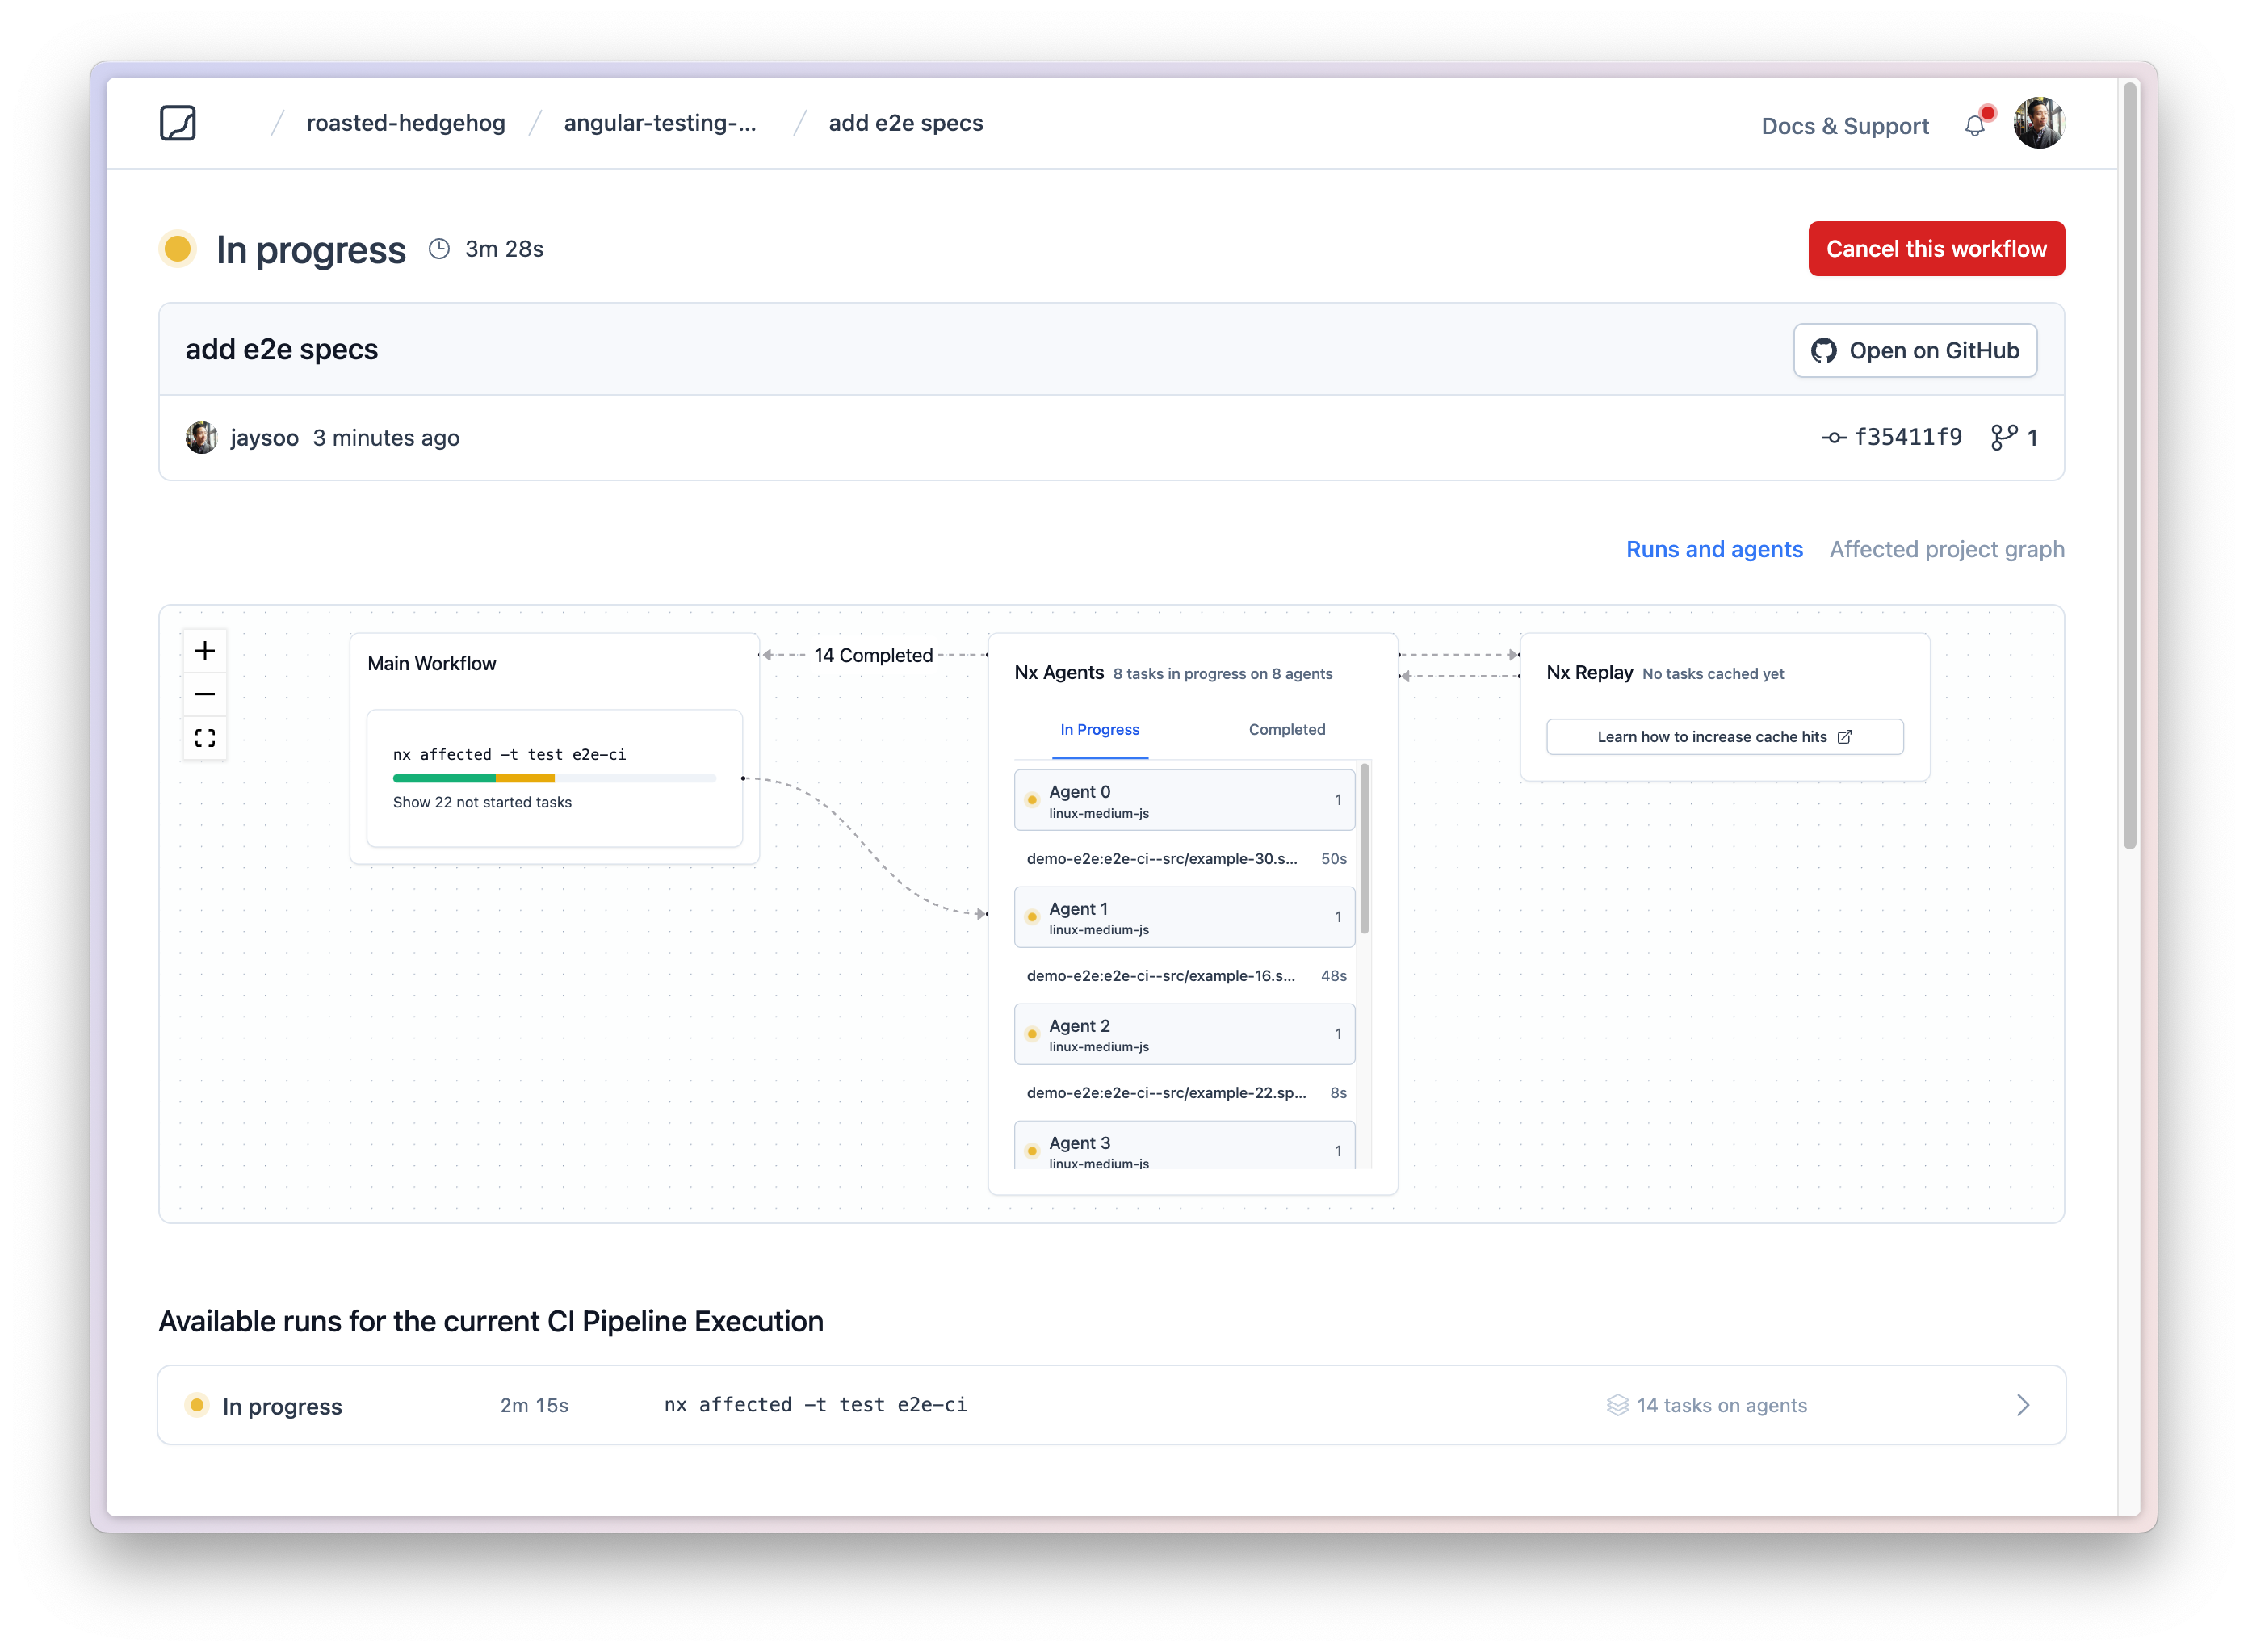Expand the Affected project graph view
The image size is (2248, 1652).
(x=1946, y=547)
